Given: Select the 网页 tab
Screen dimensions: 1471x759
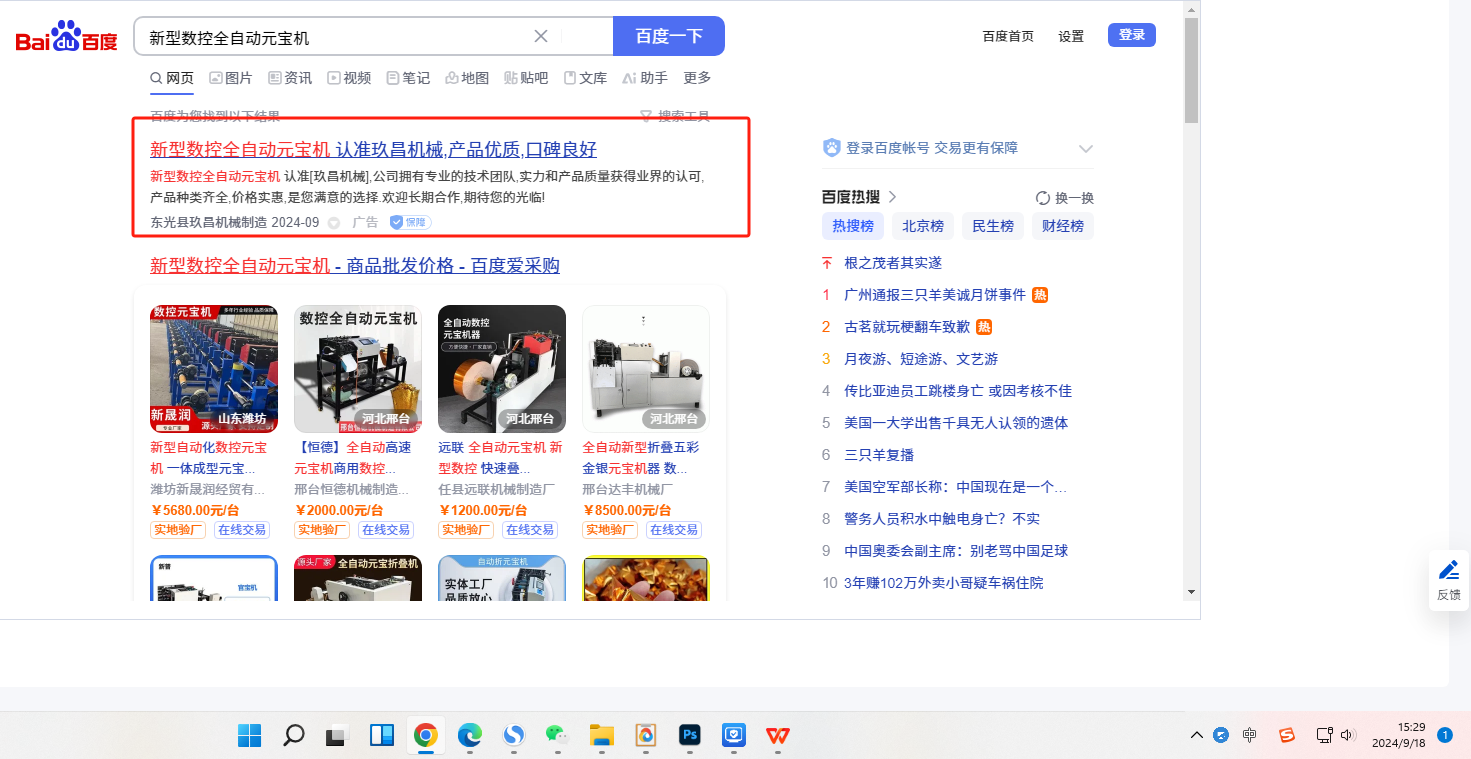Looking at the screenshot, I should pyautogui.click(x=172, y=78).
